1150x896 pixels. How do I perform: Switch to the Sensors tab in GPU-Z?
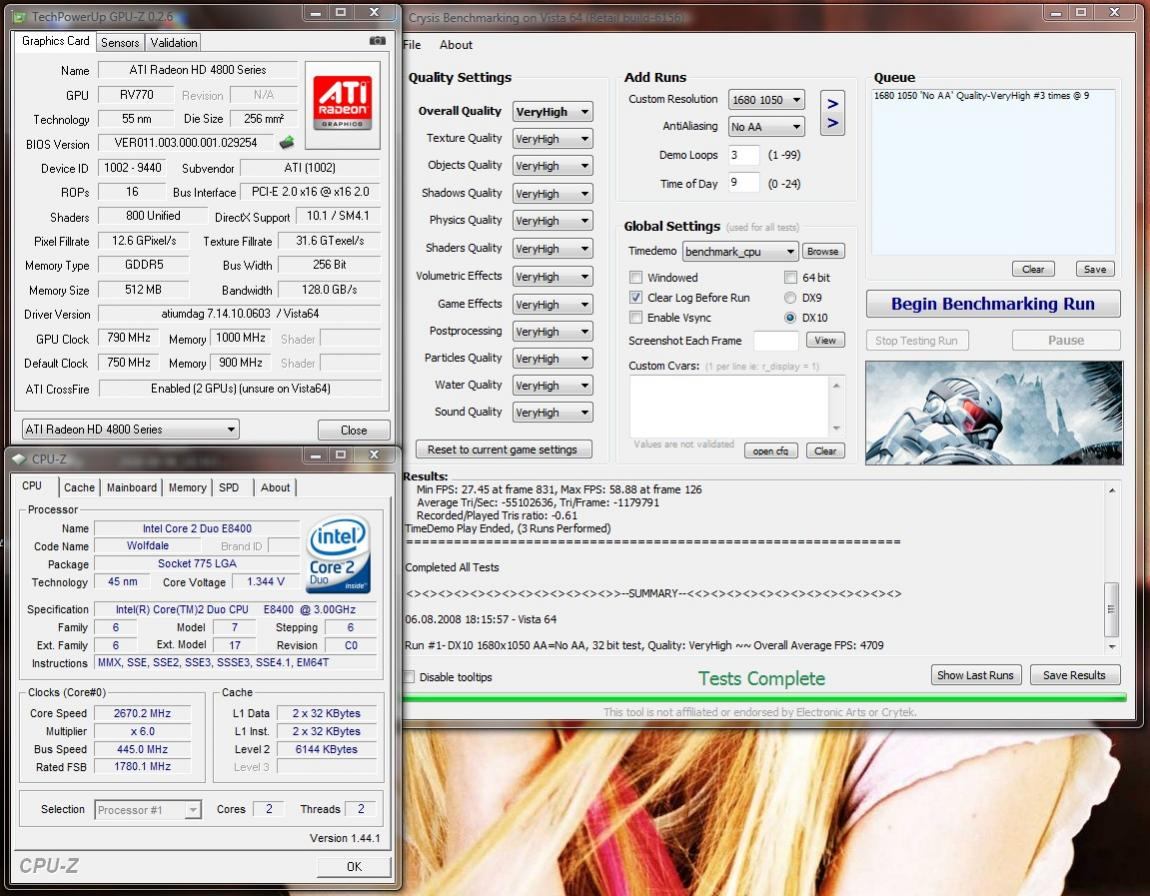pos(120,43)
